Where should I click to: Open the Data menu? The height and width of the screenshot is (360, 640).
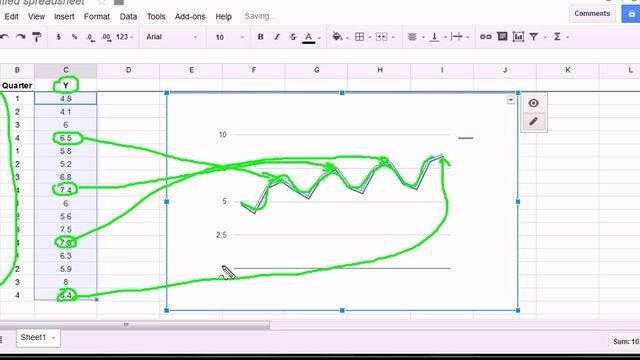click(x=128, y=16)
